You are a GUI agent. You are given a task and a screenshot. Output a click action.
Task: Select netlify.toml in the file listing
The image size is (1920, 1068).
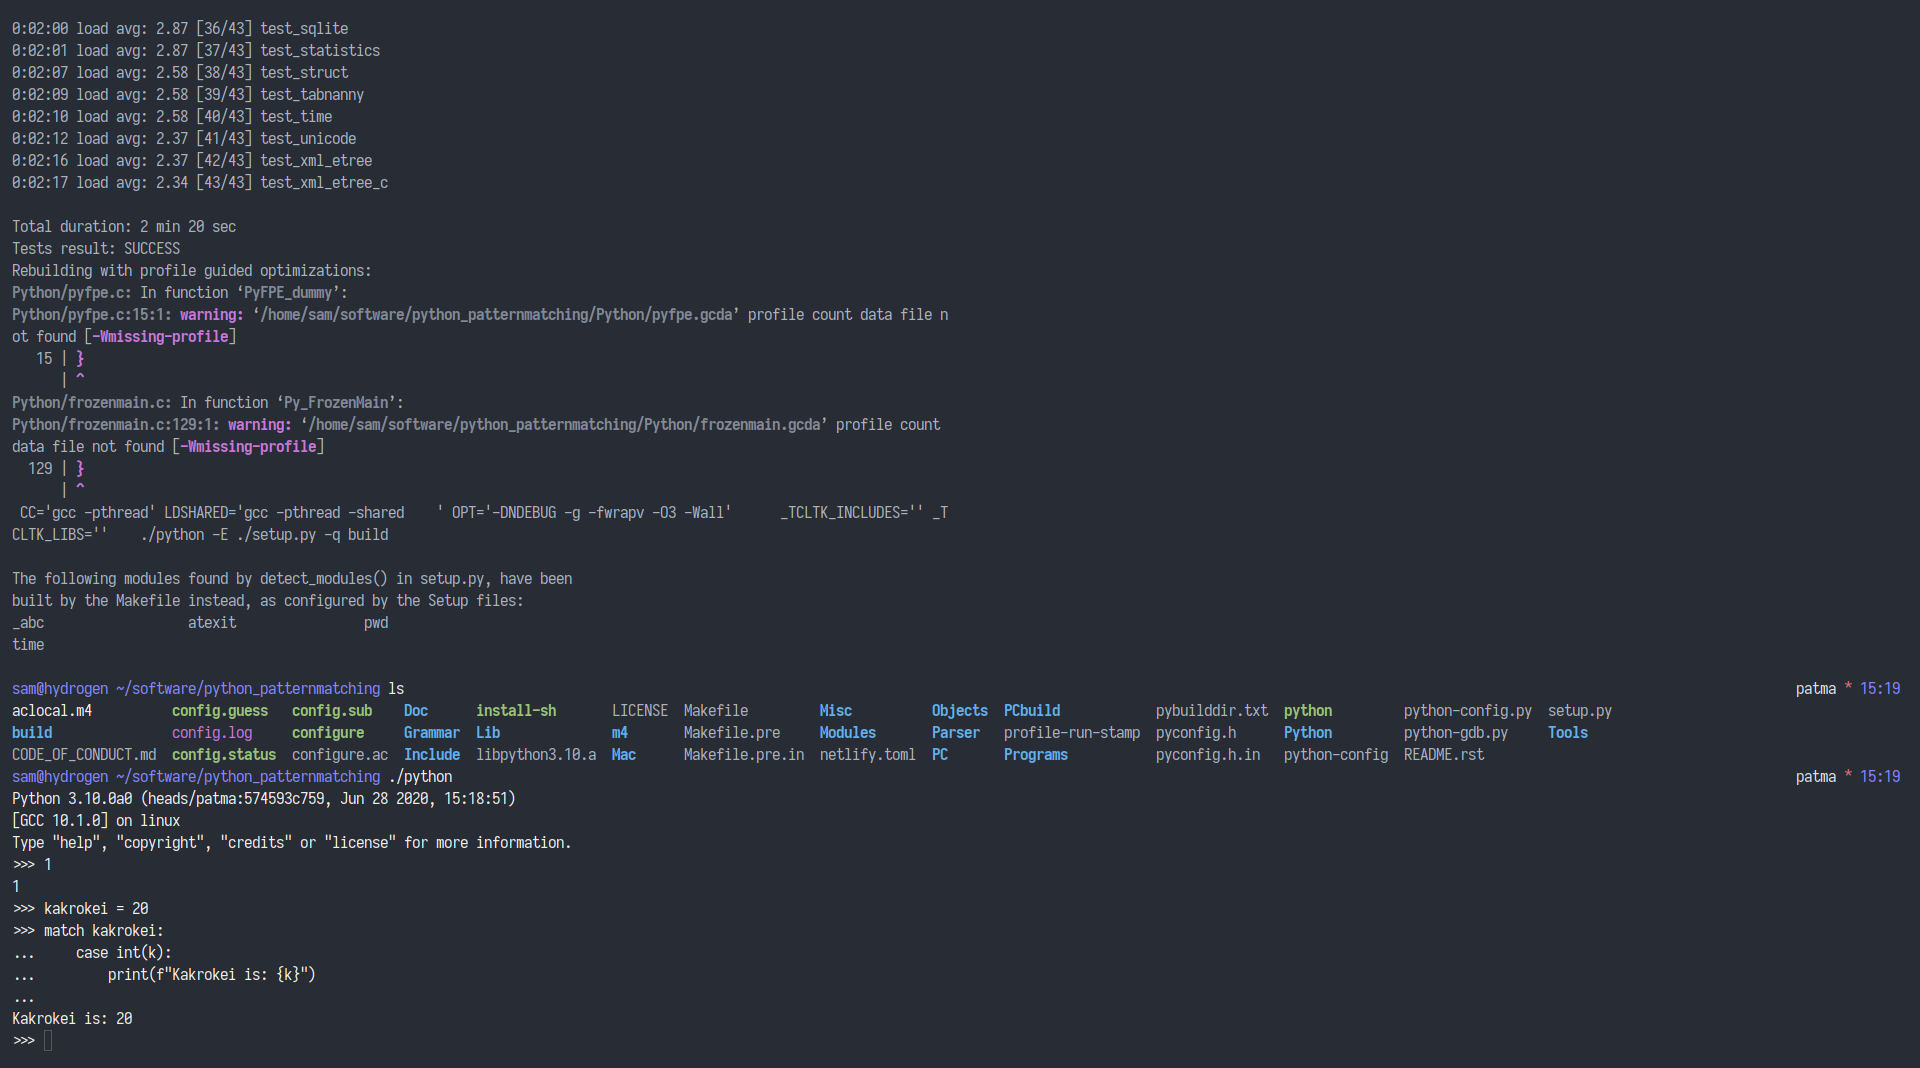coord(867,755)
